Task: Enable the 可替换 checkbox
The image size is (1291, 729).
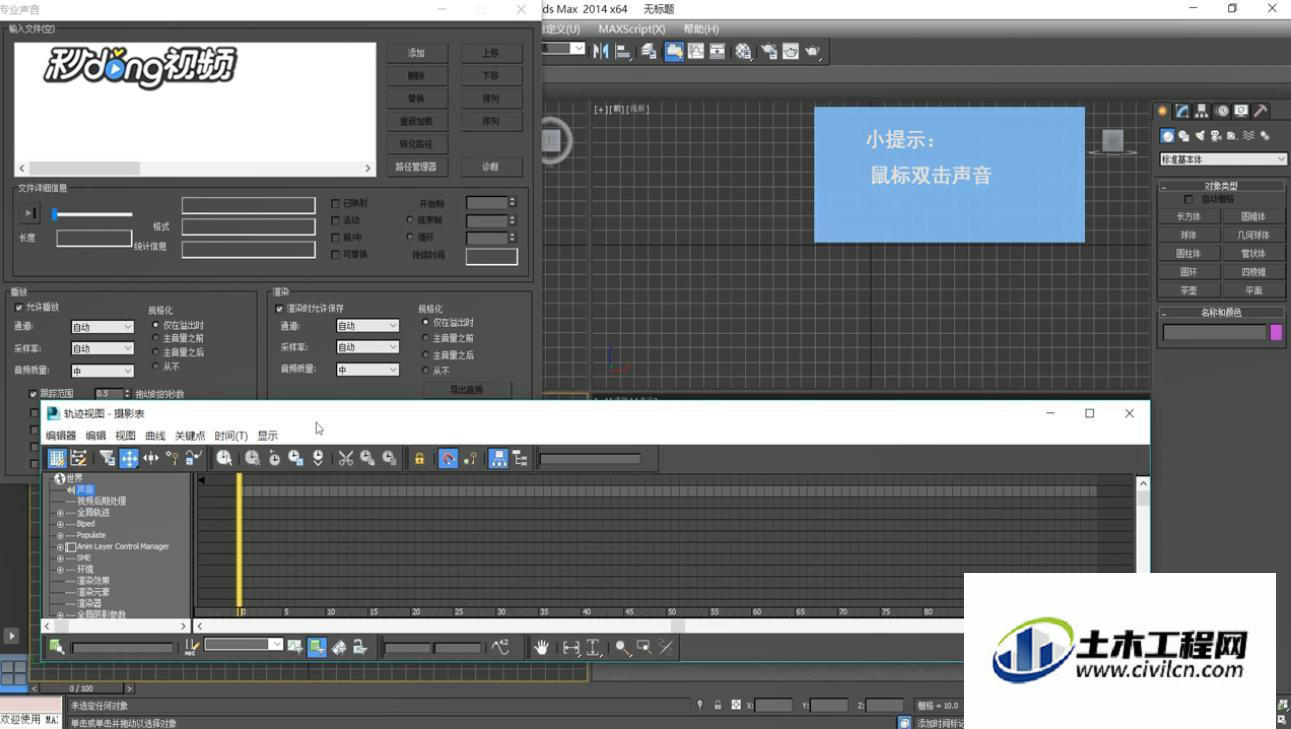Action: coord(335,254)
